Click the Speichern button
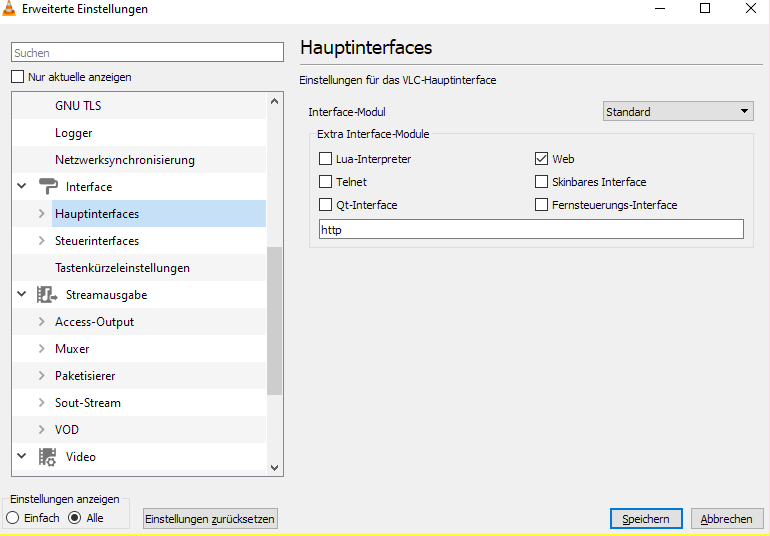Screen dimensions: 770x536 click(x=646, y=519)
